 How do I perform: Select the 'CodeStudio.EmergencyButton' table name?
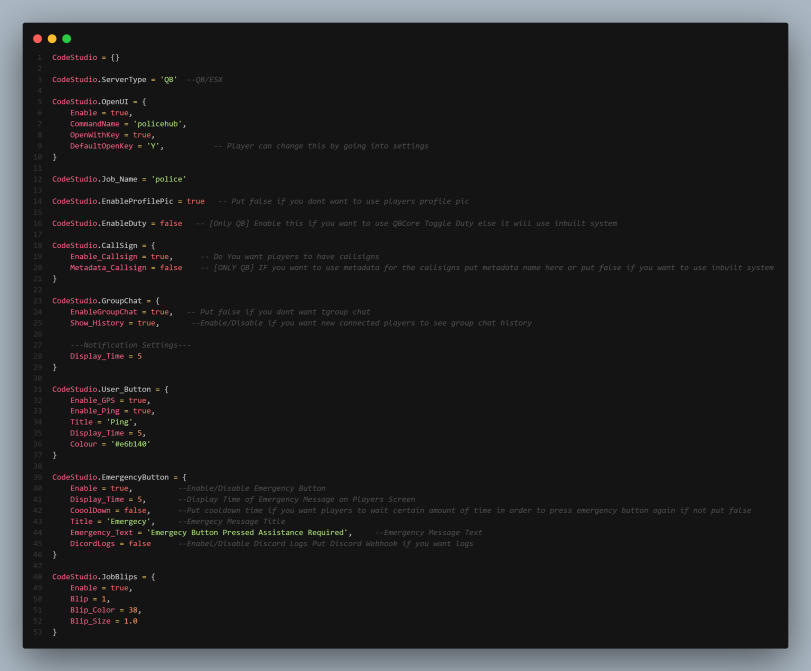coord(110,478)
